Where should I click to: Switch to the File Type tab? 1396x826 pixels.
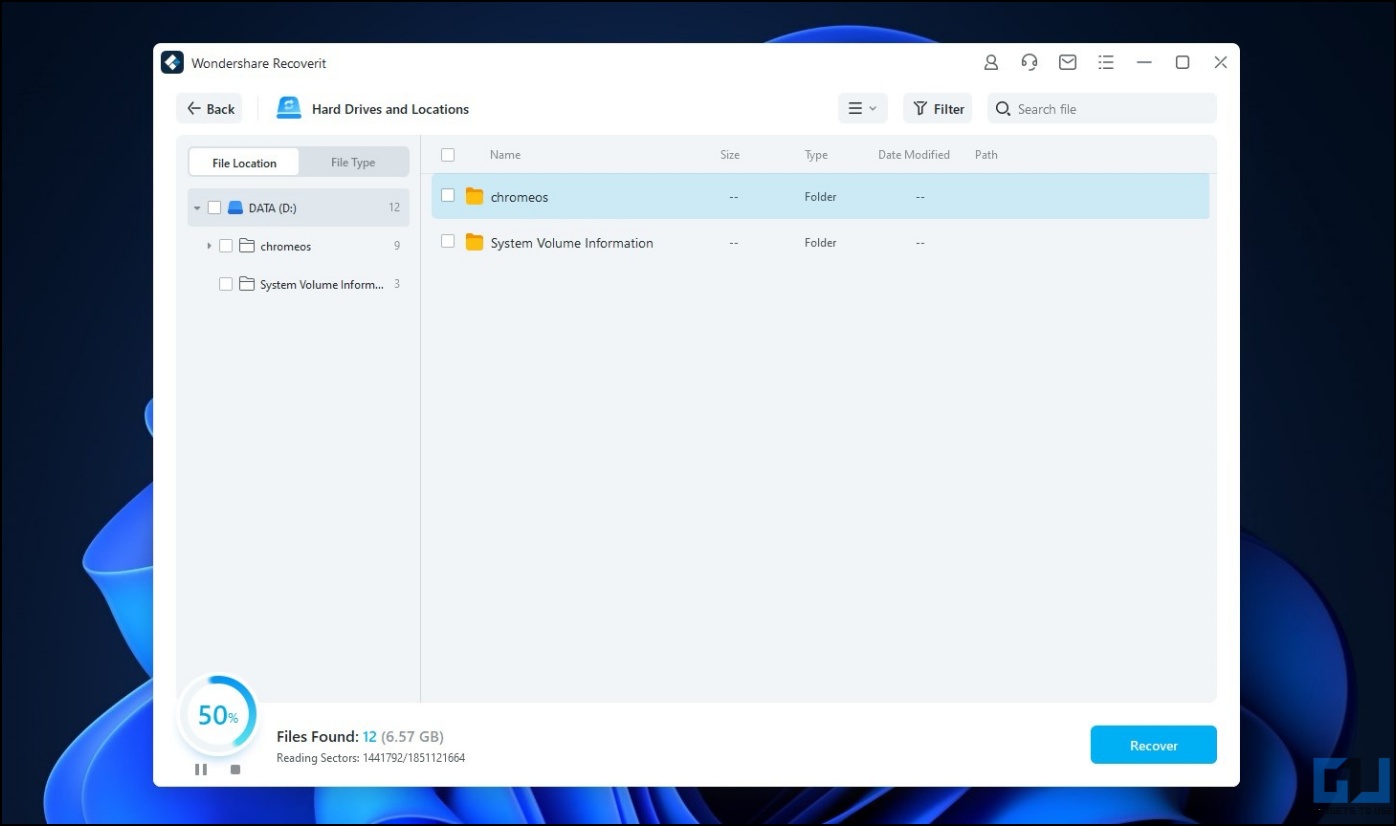[x=353, y=163]
